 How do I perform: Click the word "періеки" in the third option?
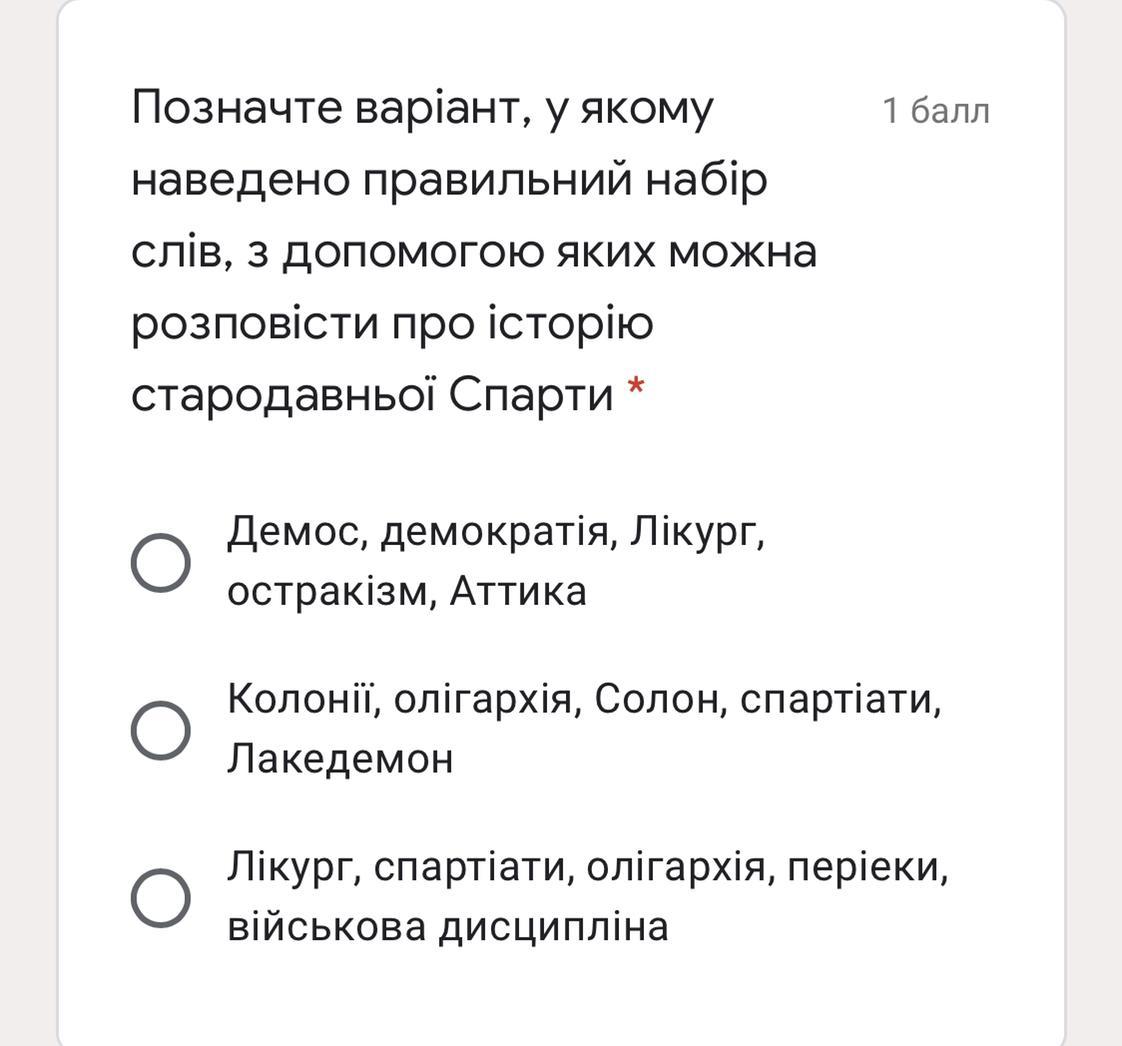click(x=866, y=867)
